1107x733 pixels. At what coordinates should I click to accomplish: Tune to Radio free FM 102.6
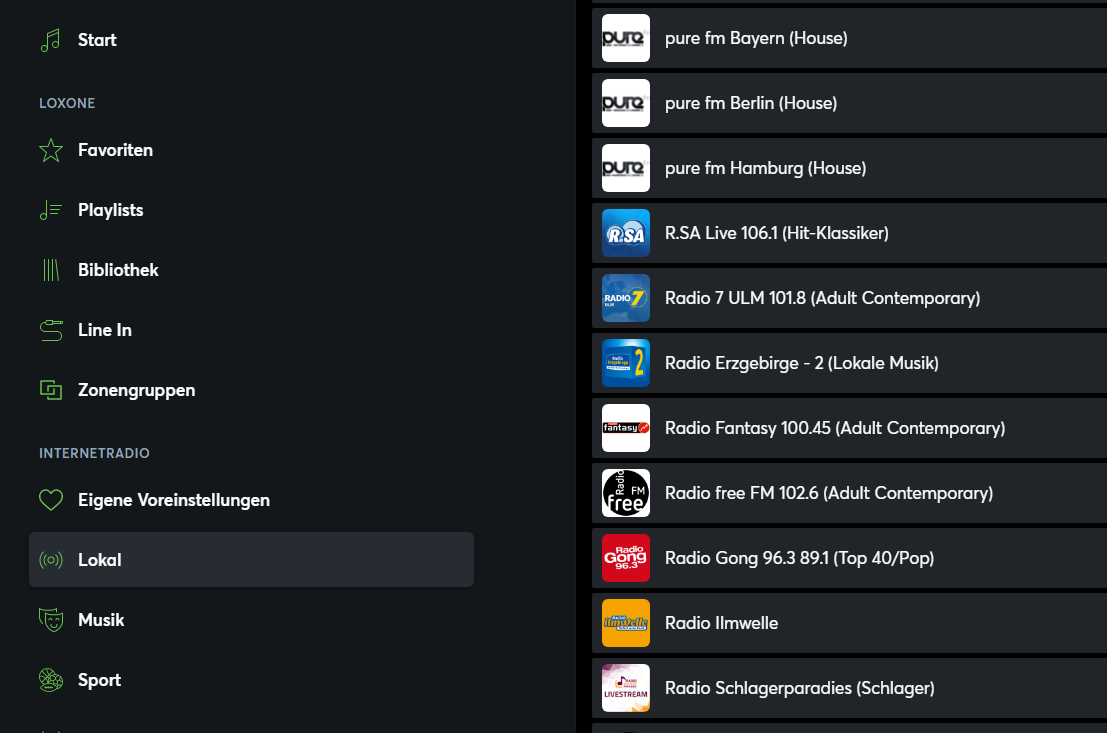pos(849,493)
